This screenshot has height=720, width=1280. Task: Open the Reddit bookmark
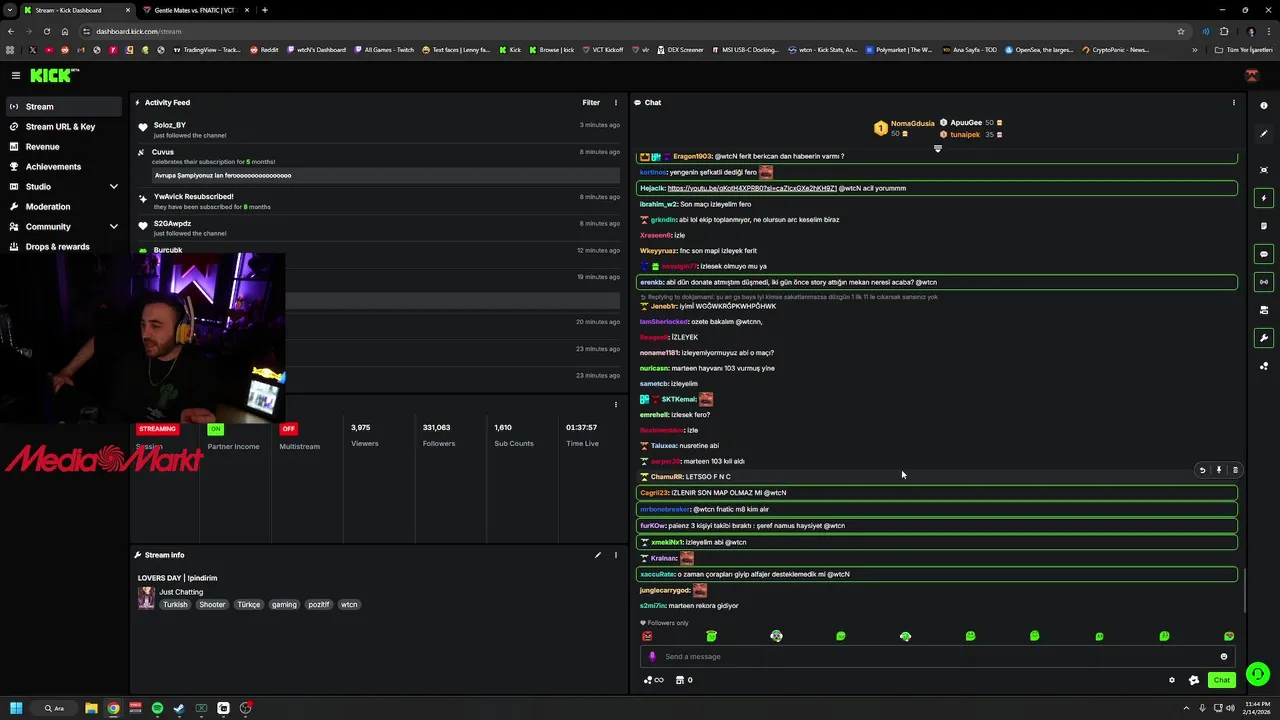pos(264,50)
